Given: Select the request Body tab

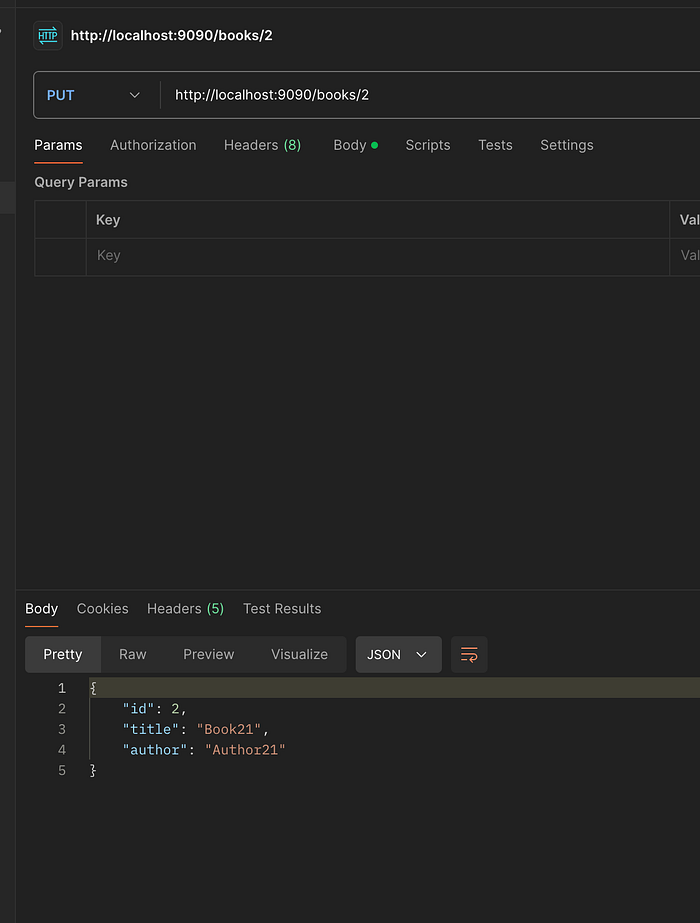Looking at the screenshot, I should pyautogui.click(x=355, y=145).
